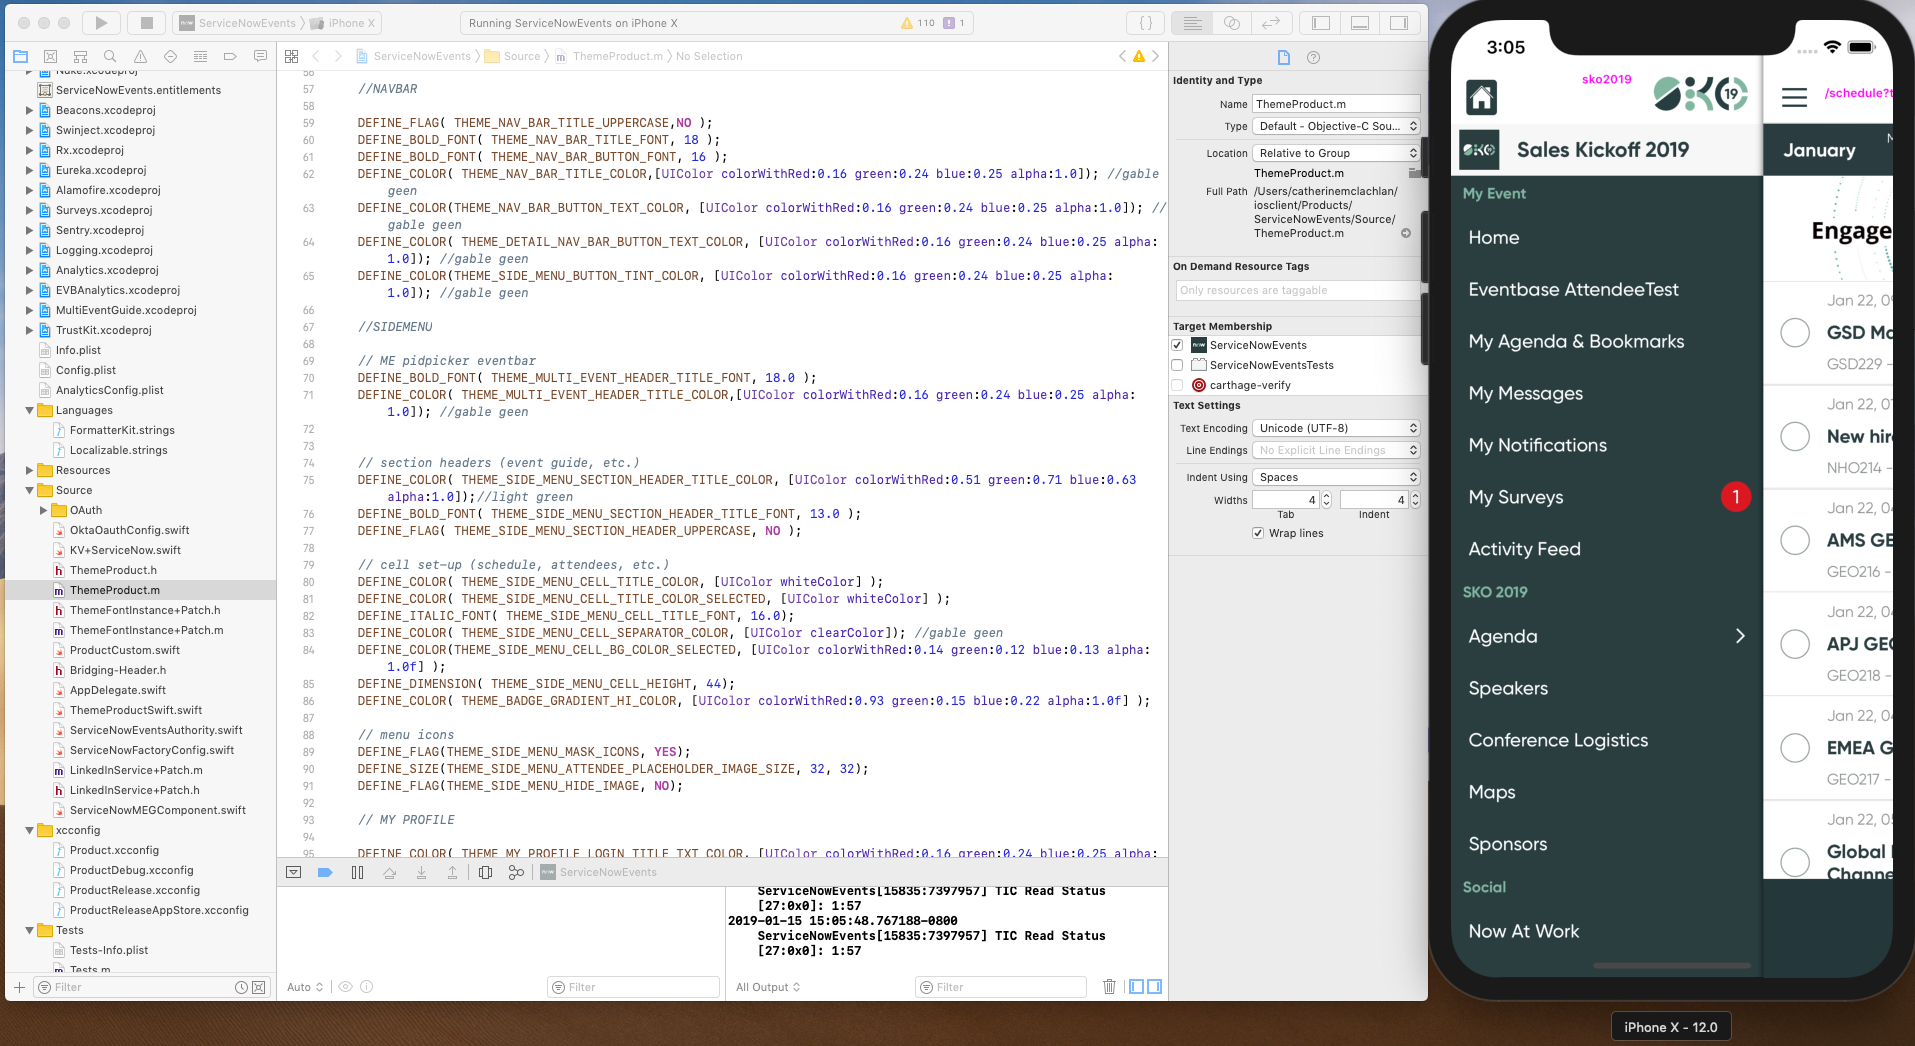
Task: Show the breakpoint navigator icon
Action: click(230, 56)
